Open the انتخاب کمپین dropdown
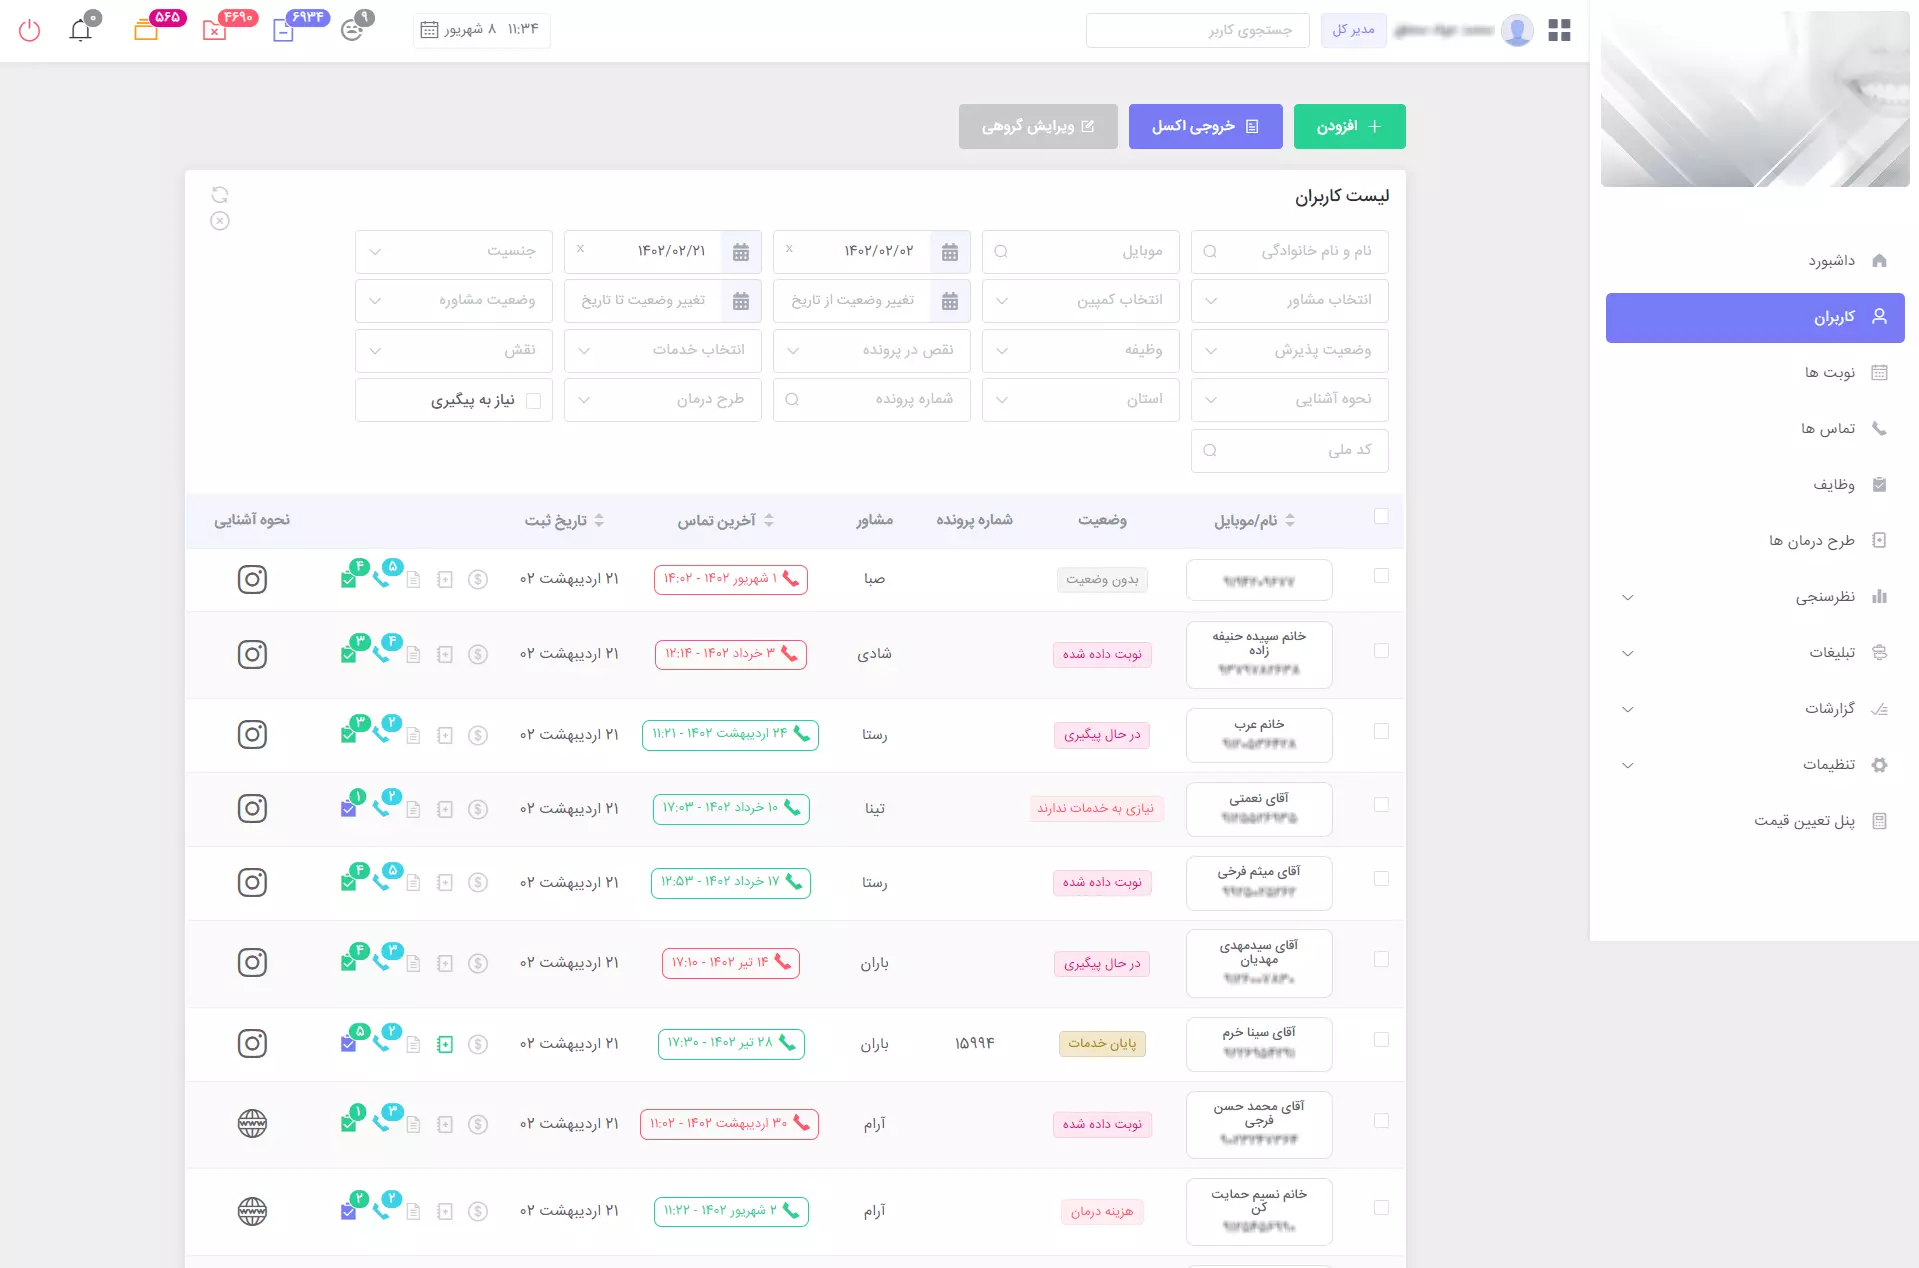This screenshot has height=1268, width=1919. 1080,300
